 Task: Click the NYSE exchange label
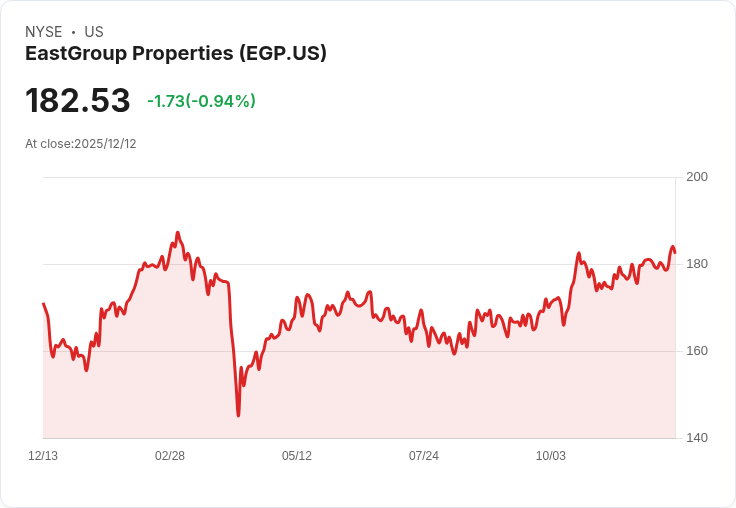(x=44, y=32)
